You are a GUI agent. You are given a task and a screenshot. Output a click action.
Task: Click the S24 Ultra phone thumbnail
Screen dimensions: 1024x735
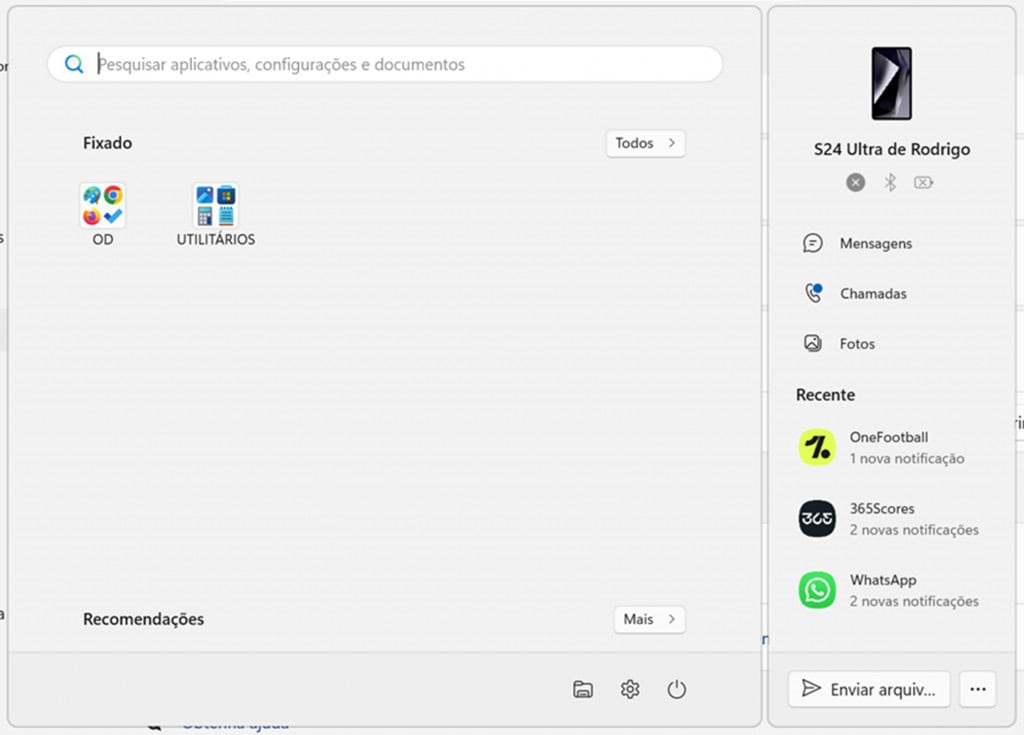click(891, 83)
